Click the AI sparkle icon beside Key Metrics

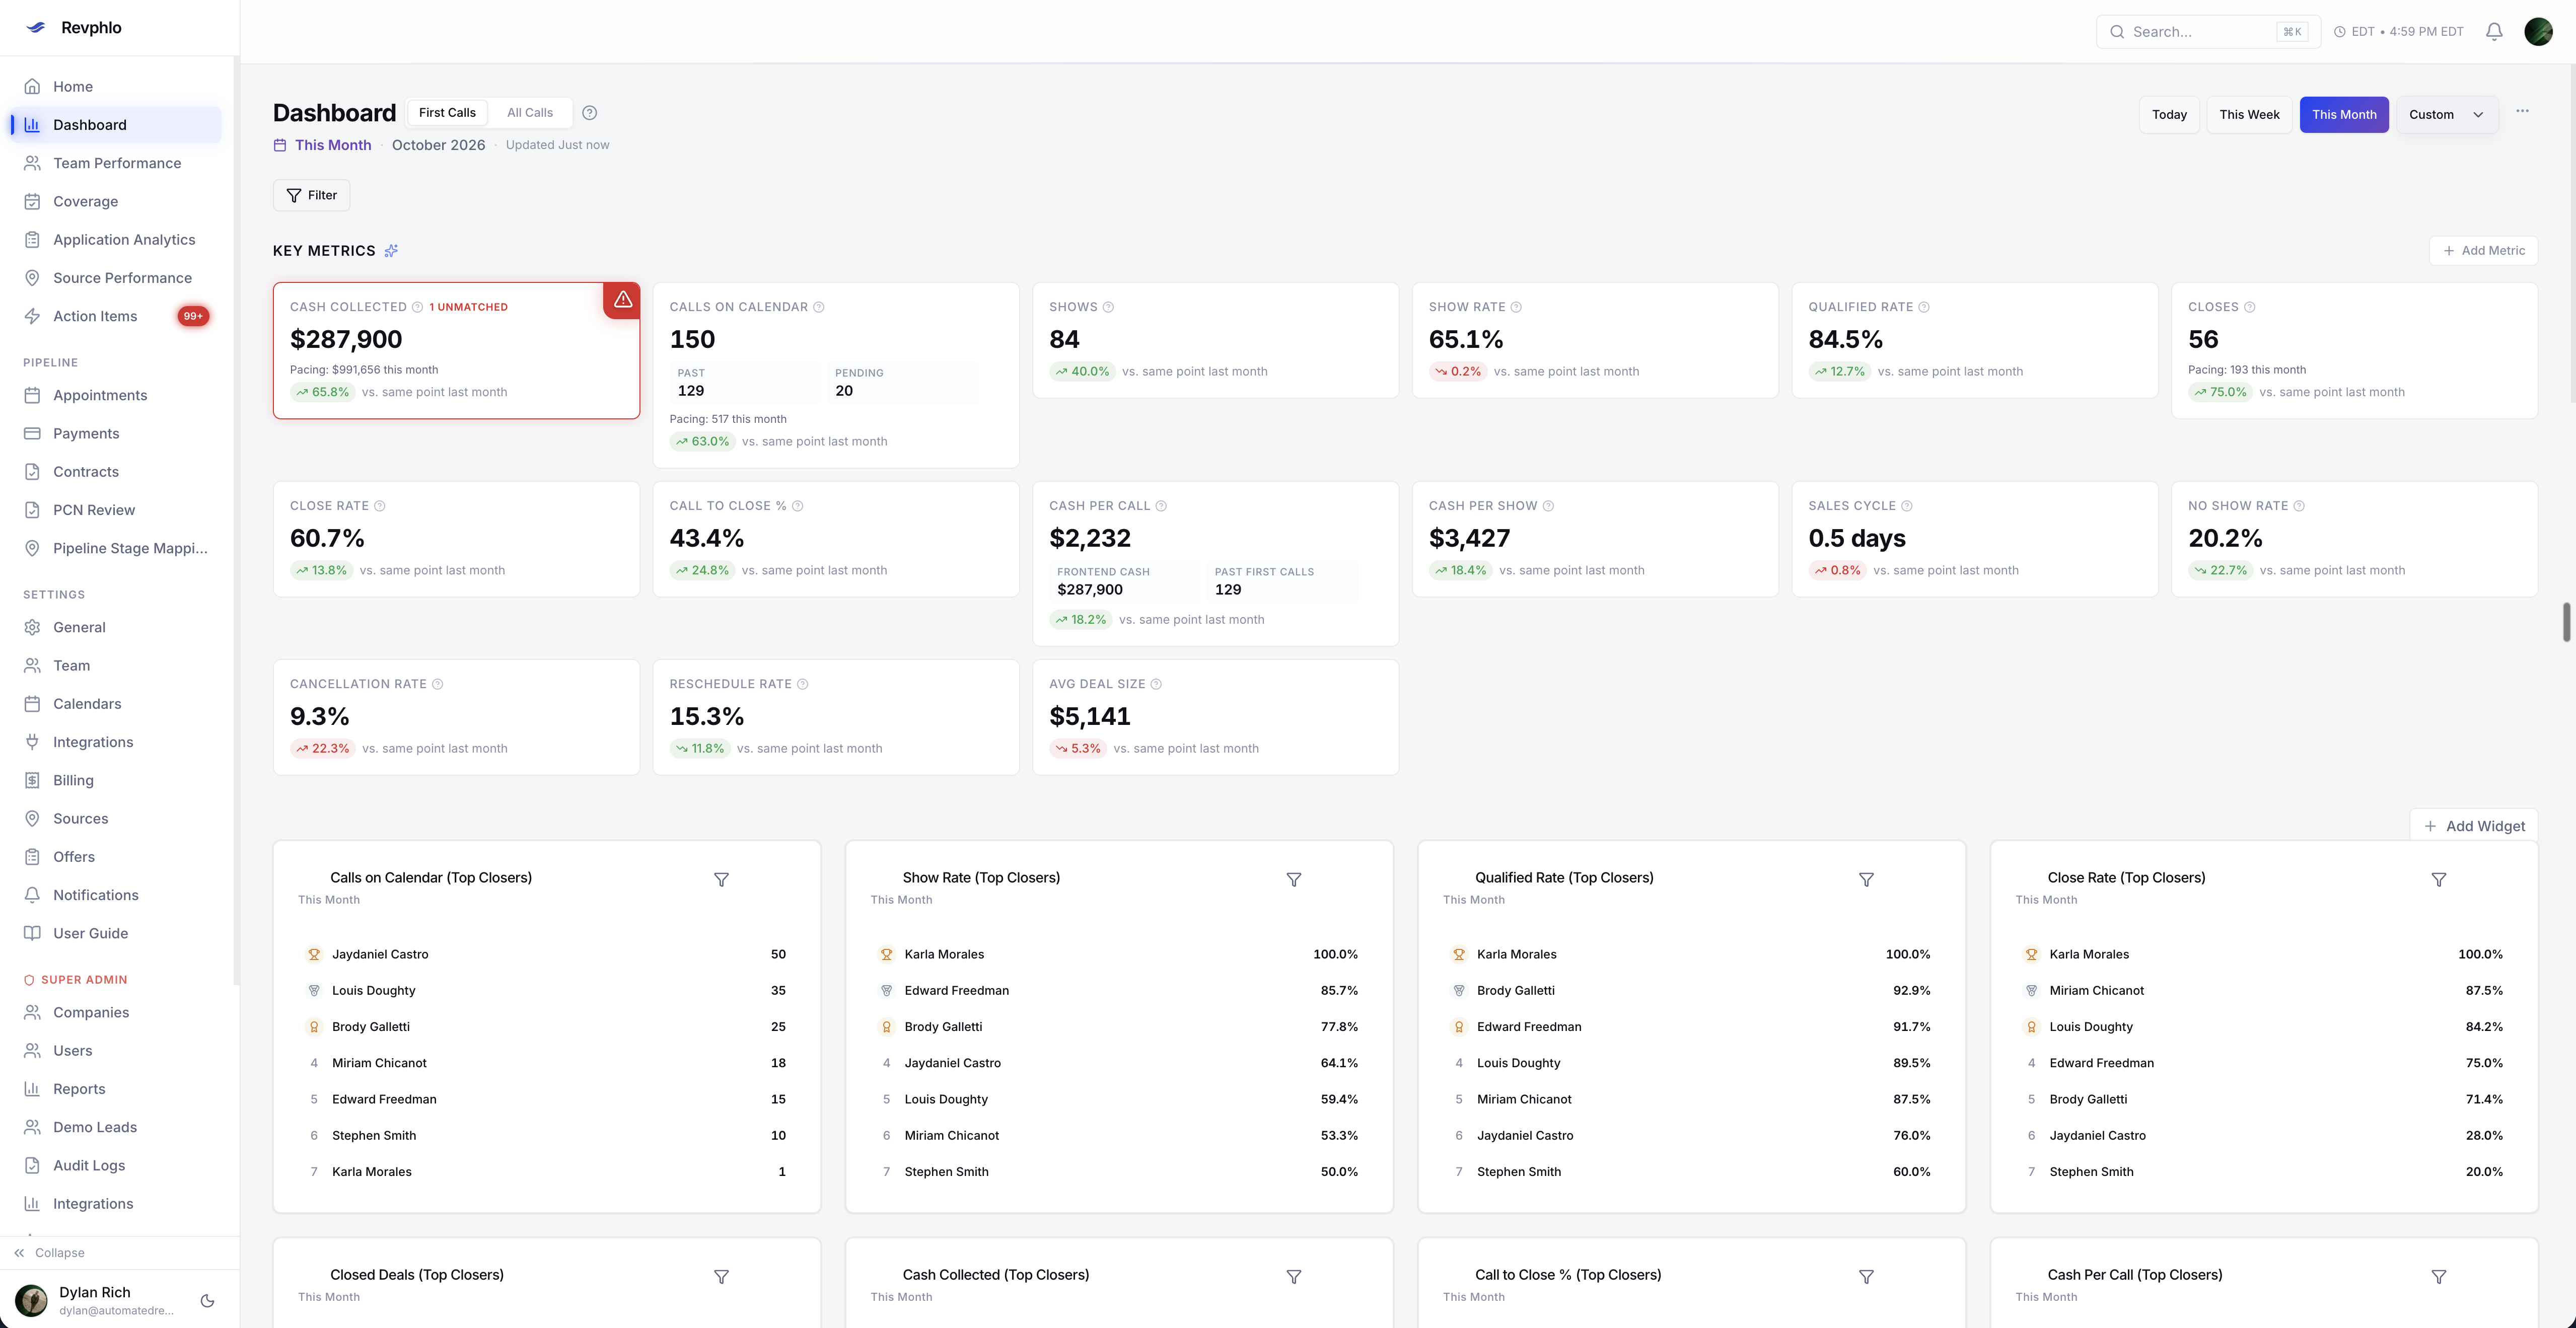click(391, 251)
